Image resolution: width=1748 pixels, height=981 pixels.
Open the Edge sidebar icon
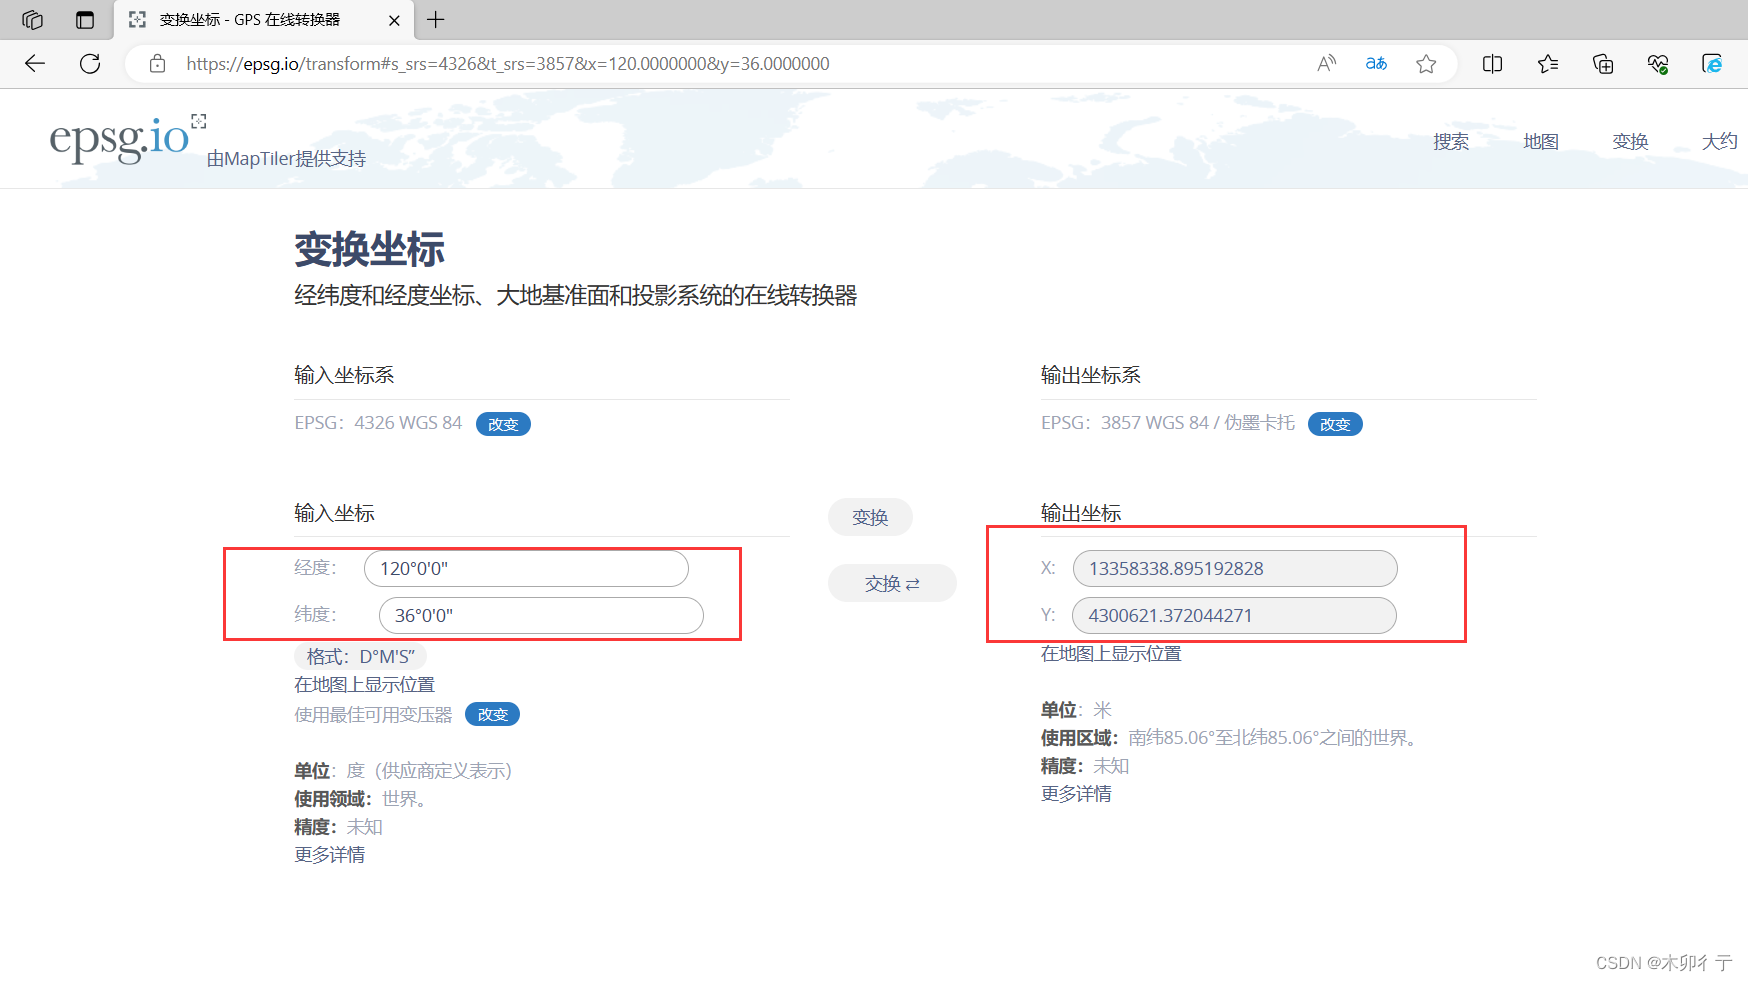1712,64
